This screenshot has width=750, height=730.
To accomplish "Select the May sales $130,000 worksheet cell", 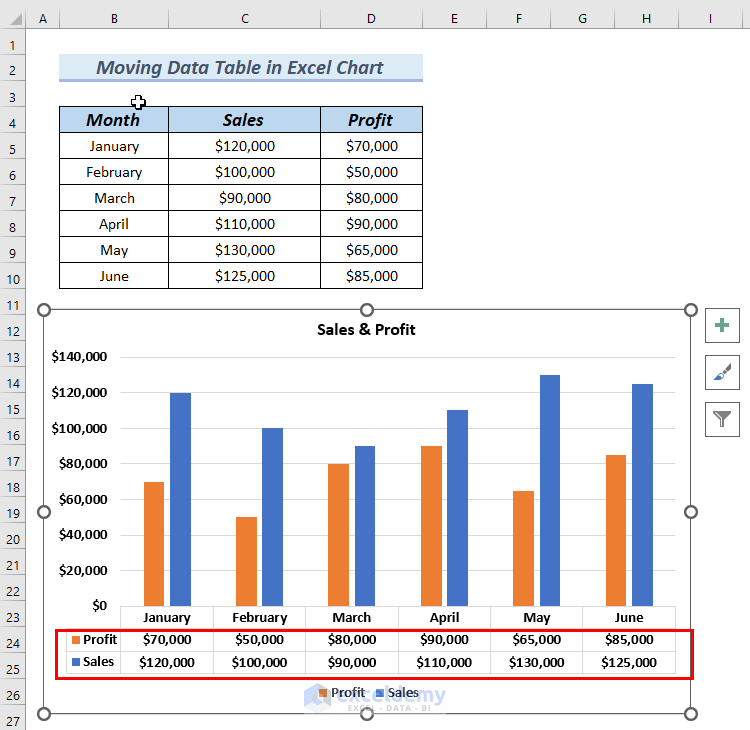I will (244, 250).
